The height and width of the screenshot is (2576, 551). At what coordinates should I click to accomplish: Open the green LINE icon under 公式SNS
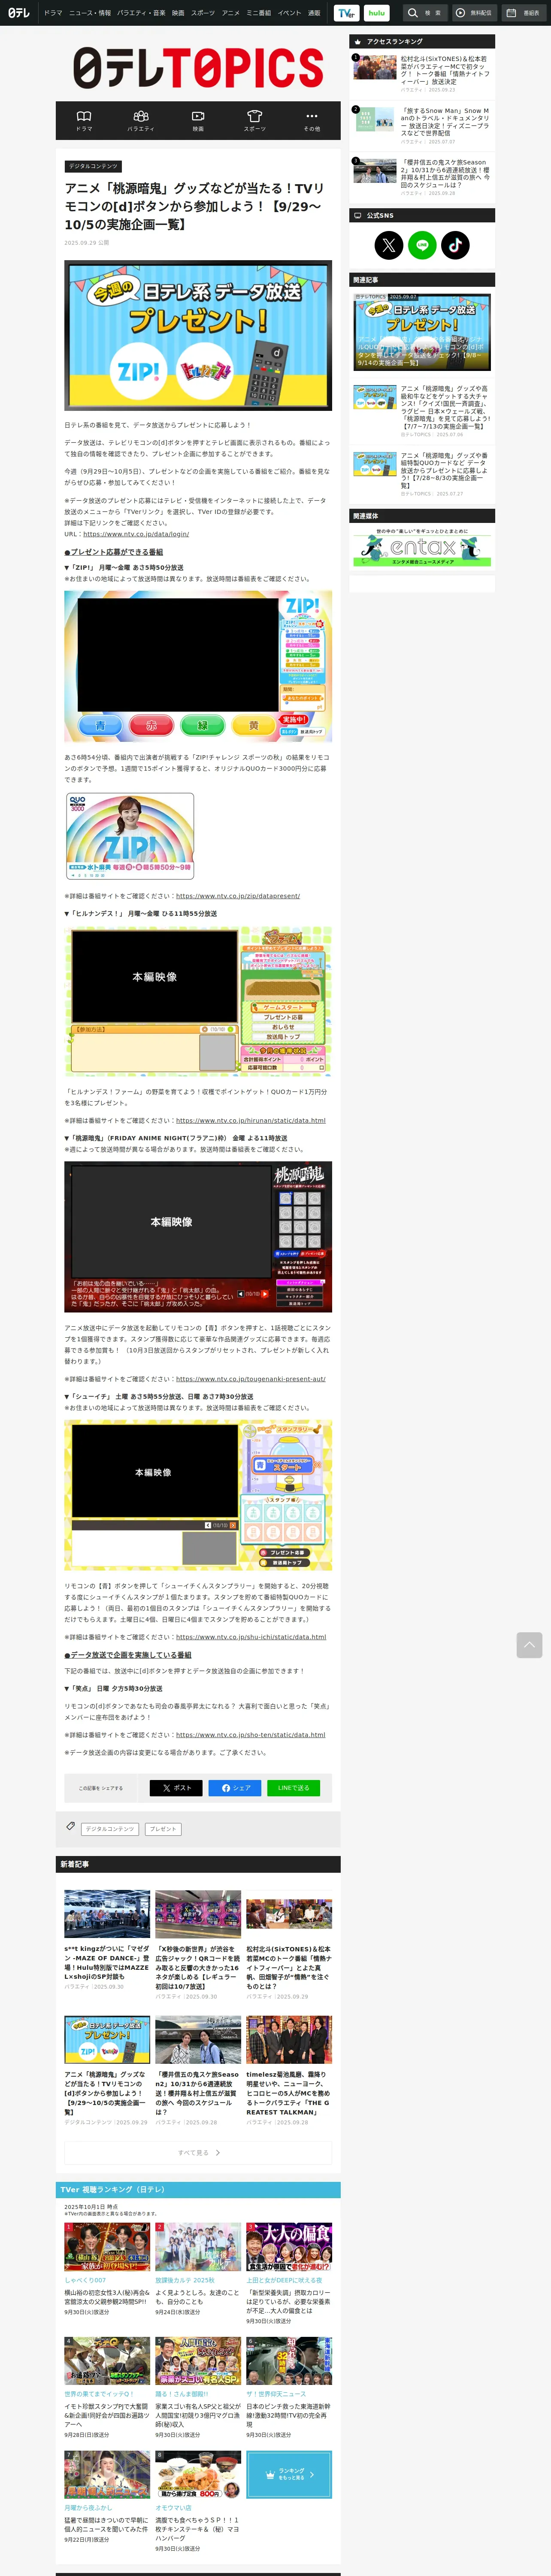422,245
